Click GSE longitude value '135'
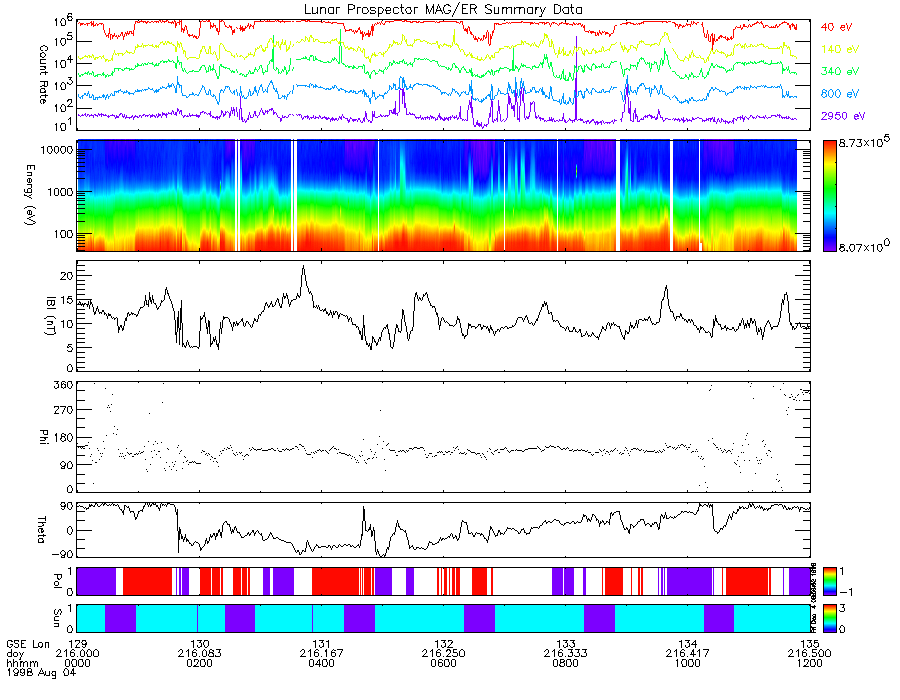The image size is (900, 700). click(809, 644)
